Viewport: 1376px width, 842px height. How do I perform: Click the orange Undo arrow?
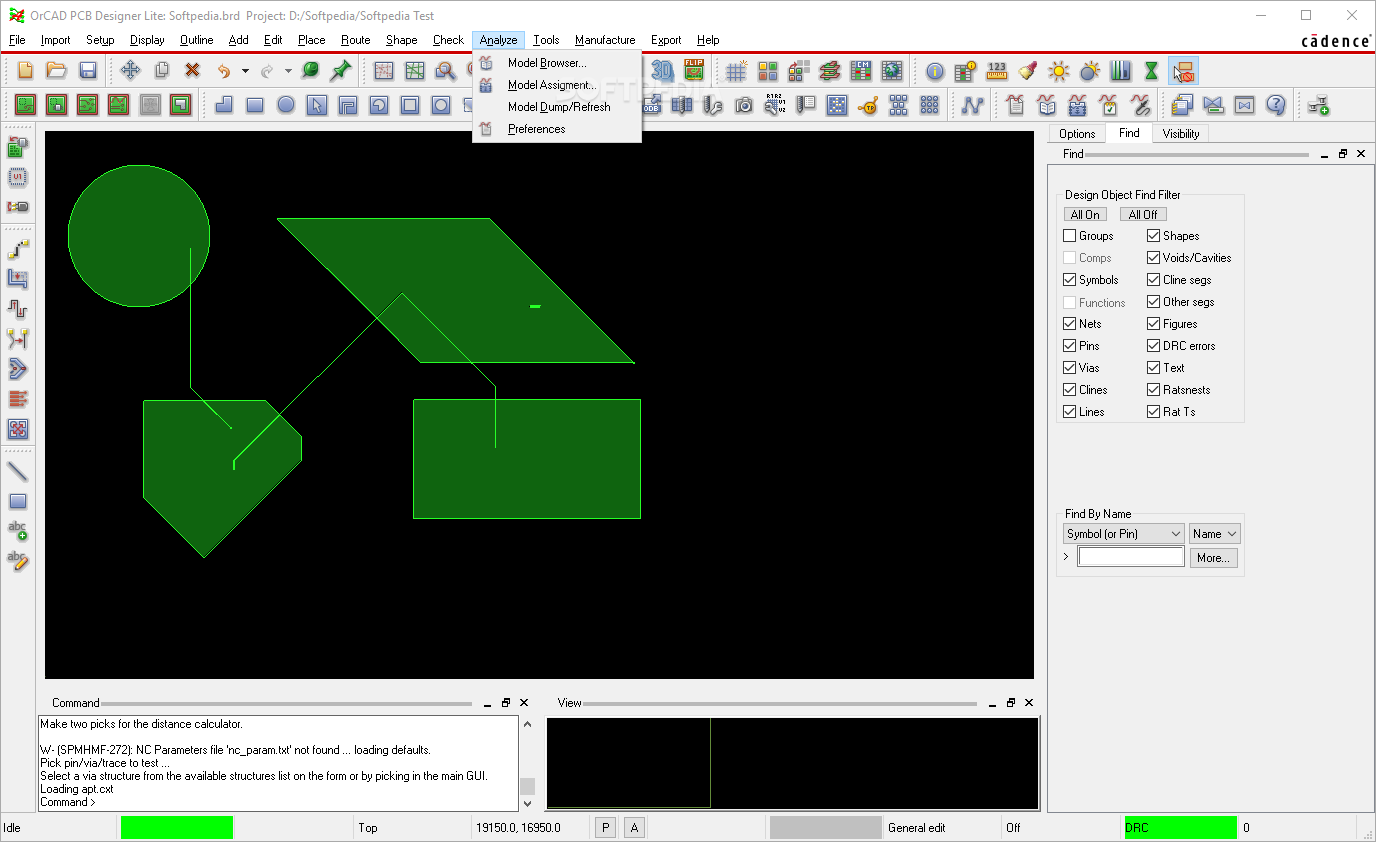pos(224,71)
